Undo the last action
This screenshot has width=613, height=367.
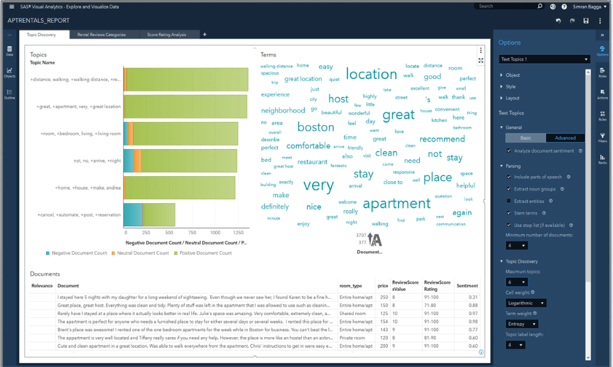coord(558,21)
